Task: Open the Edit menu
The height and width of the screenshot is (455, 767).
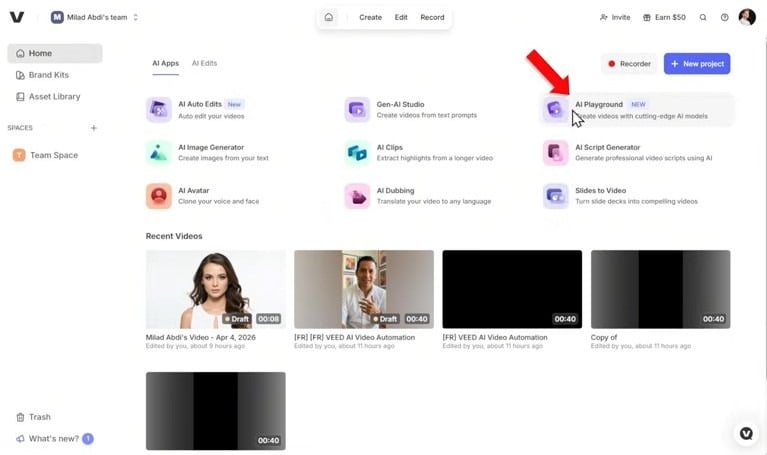Action: pyautogui.click(x=401, y=17)
